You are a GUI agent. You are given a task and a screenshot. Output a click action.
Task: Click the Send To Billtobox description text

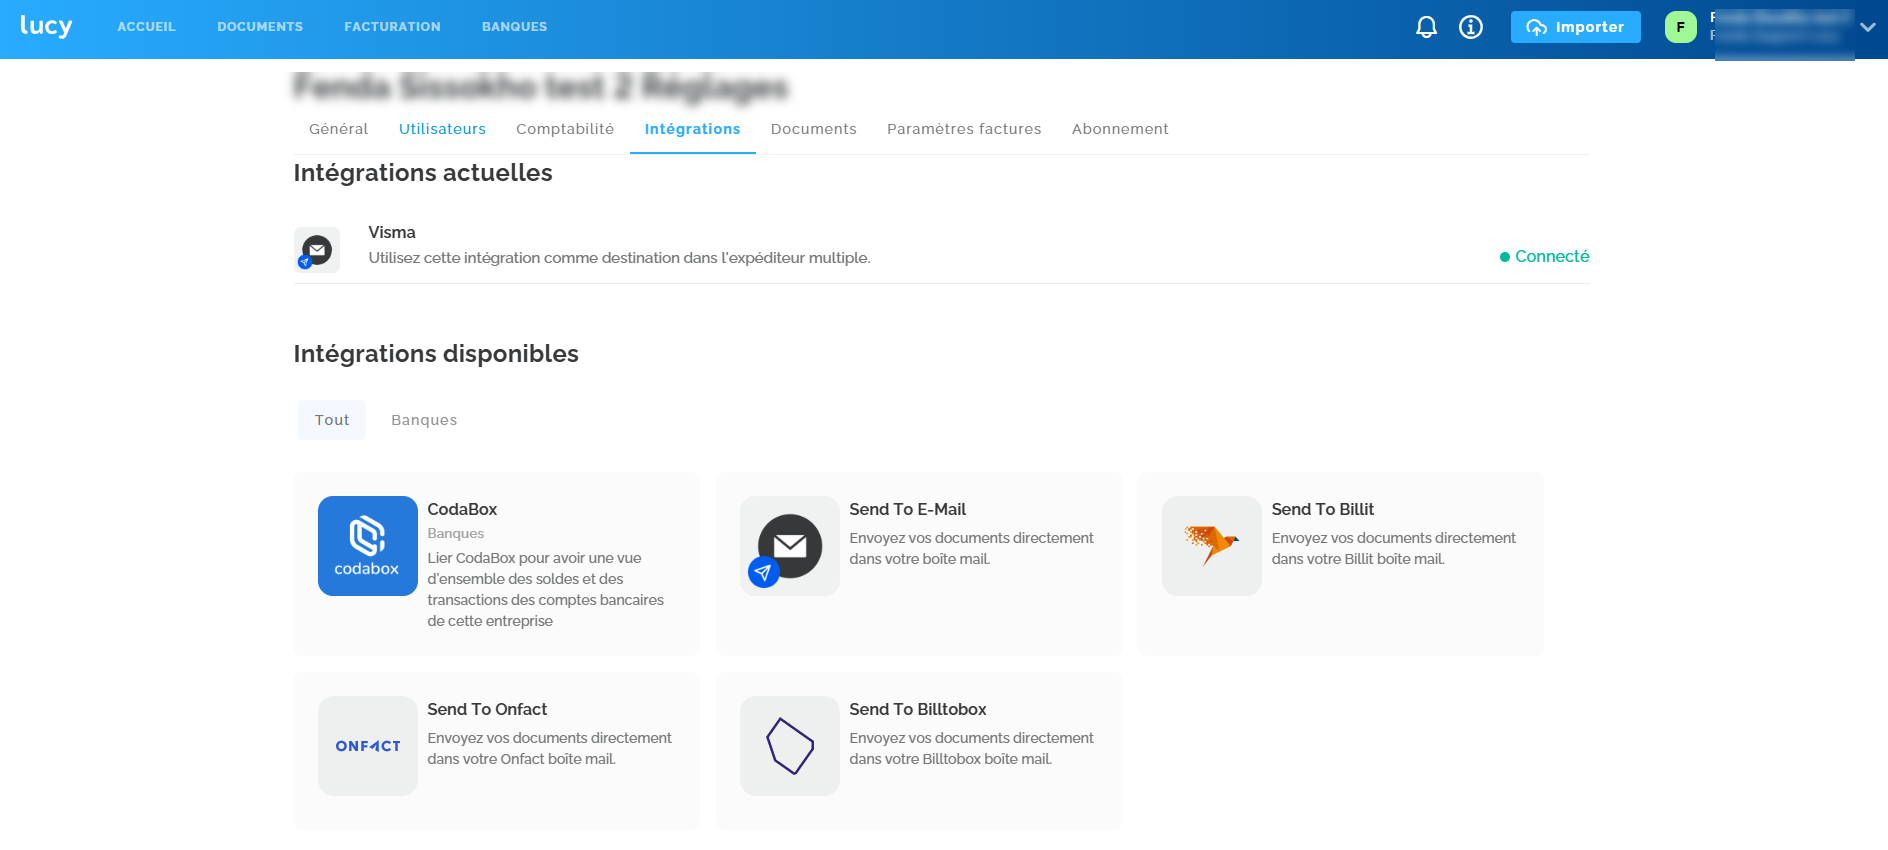tap(972, 748)
